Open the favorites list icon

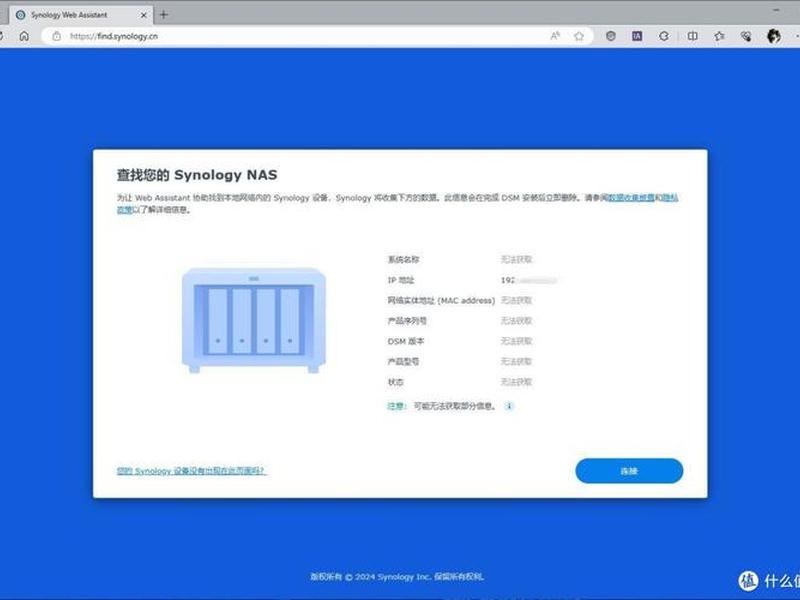[719, 36]
